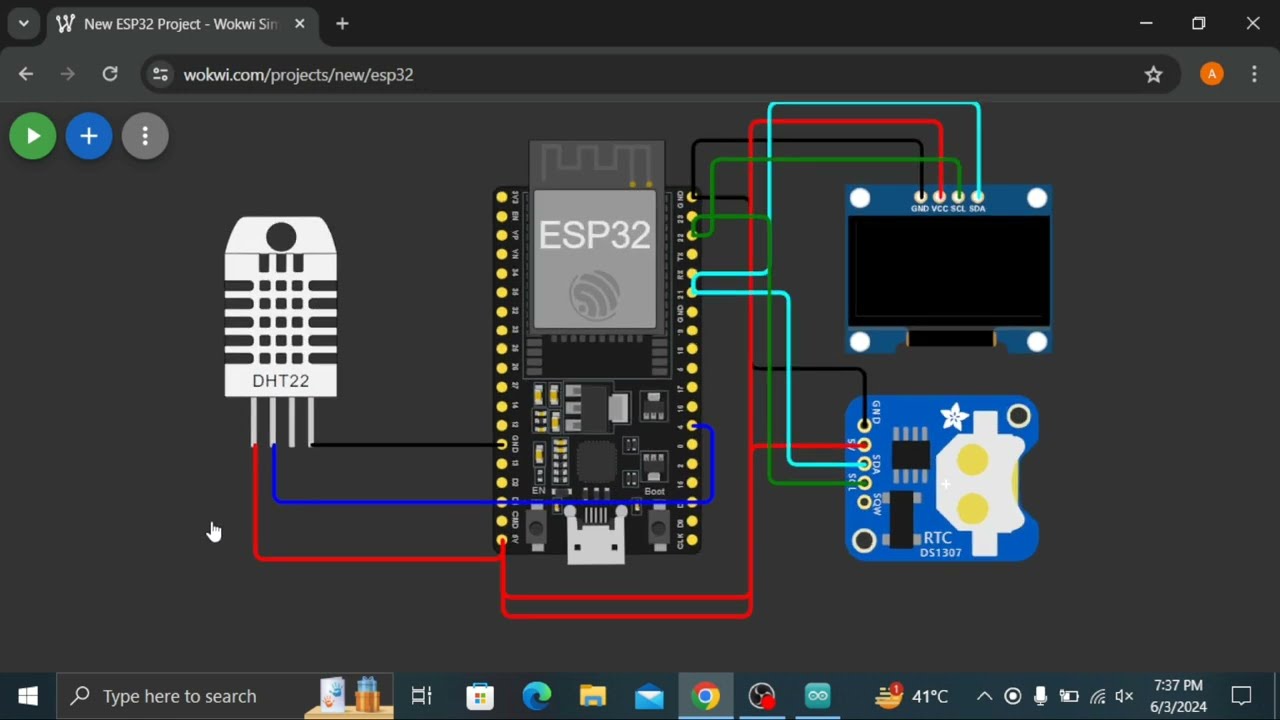Close the New ESP32 Project tab

click(x=299, y=24)
